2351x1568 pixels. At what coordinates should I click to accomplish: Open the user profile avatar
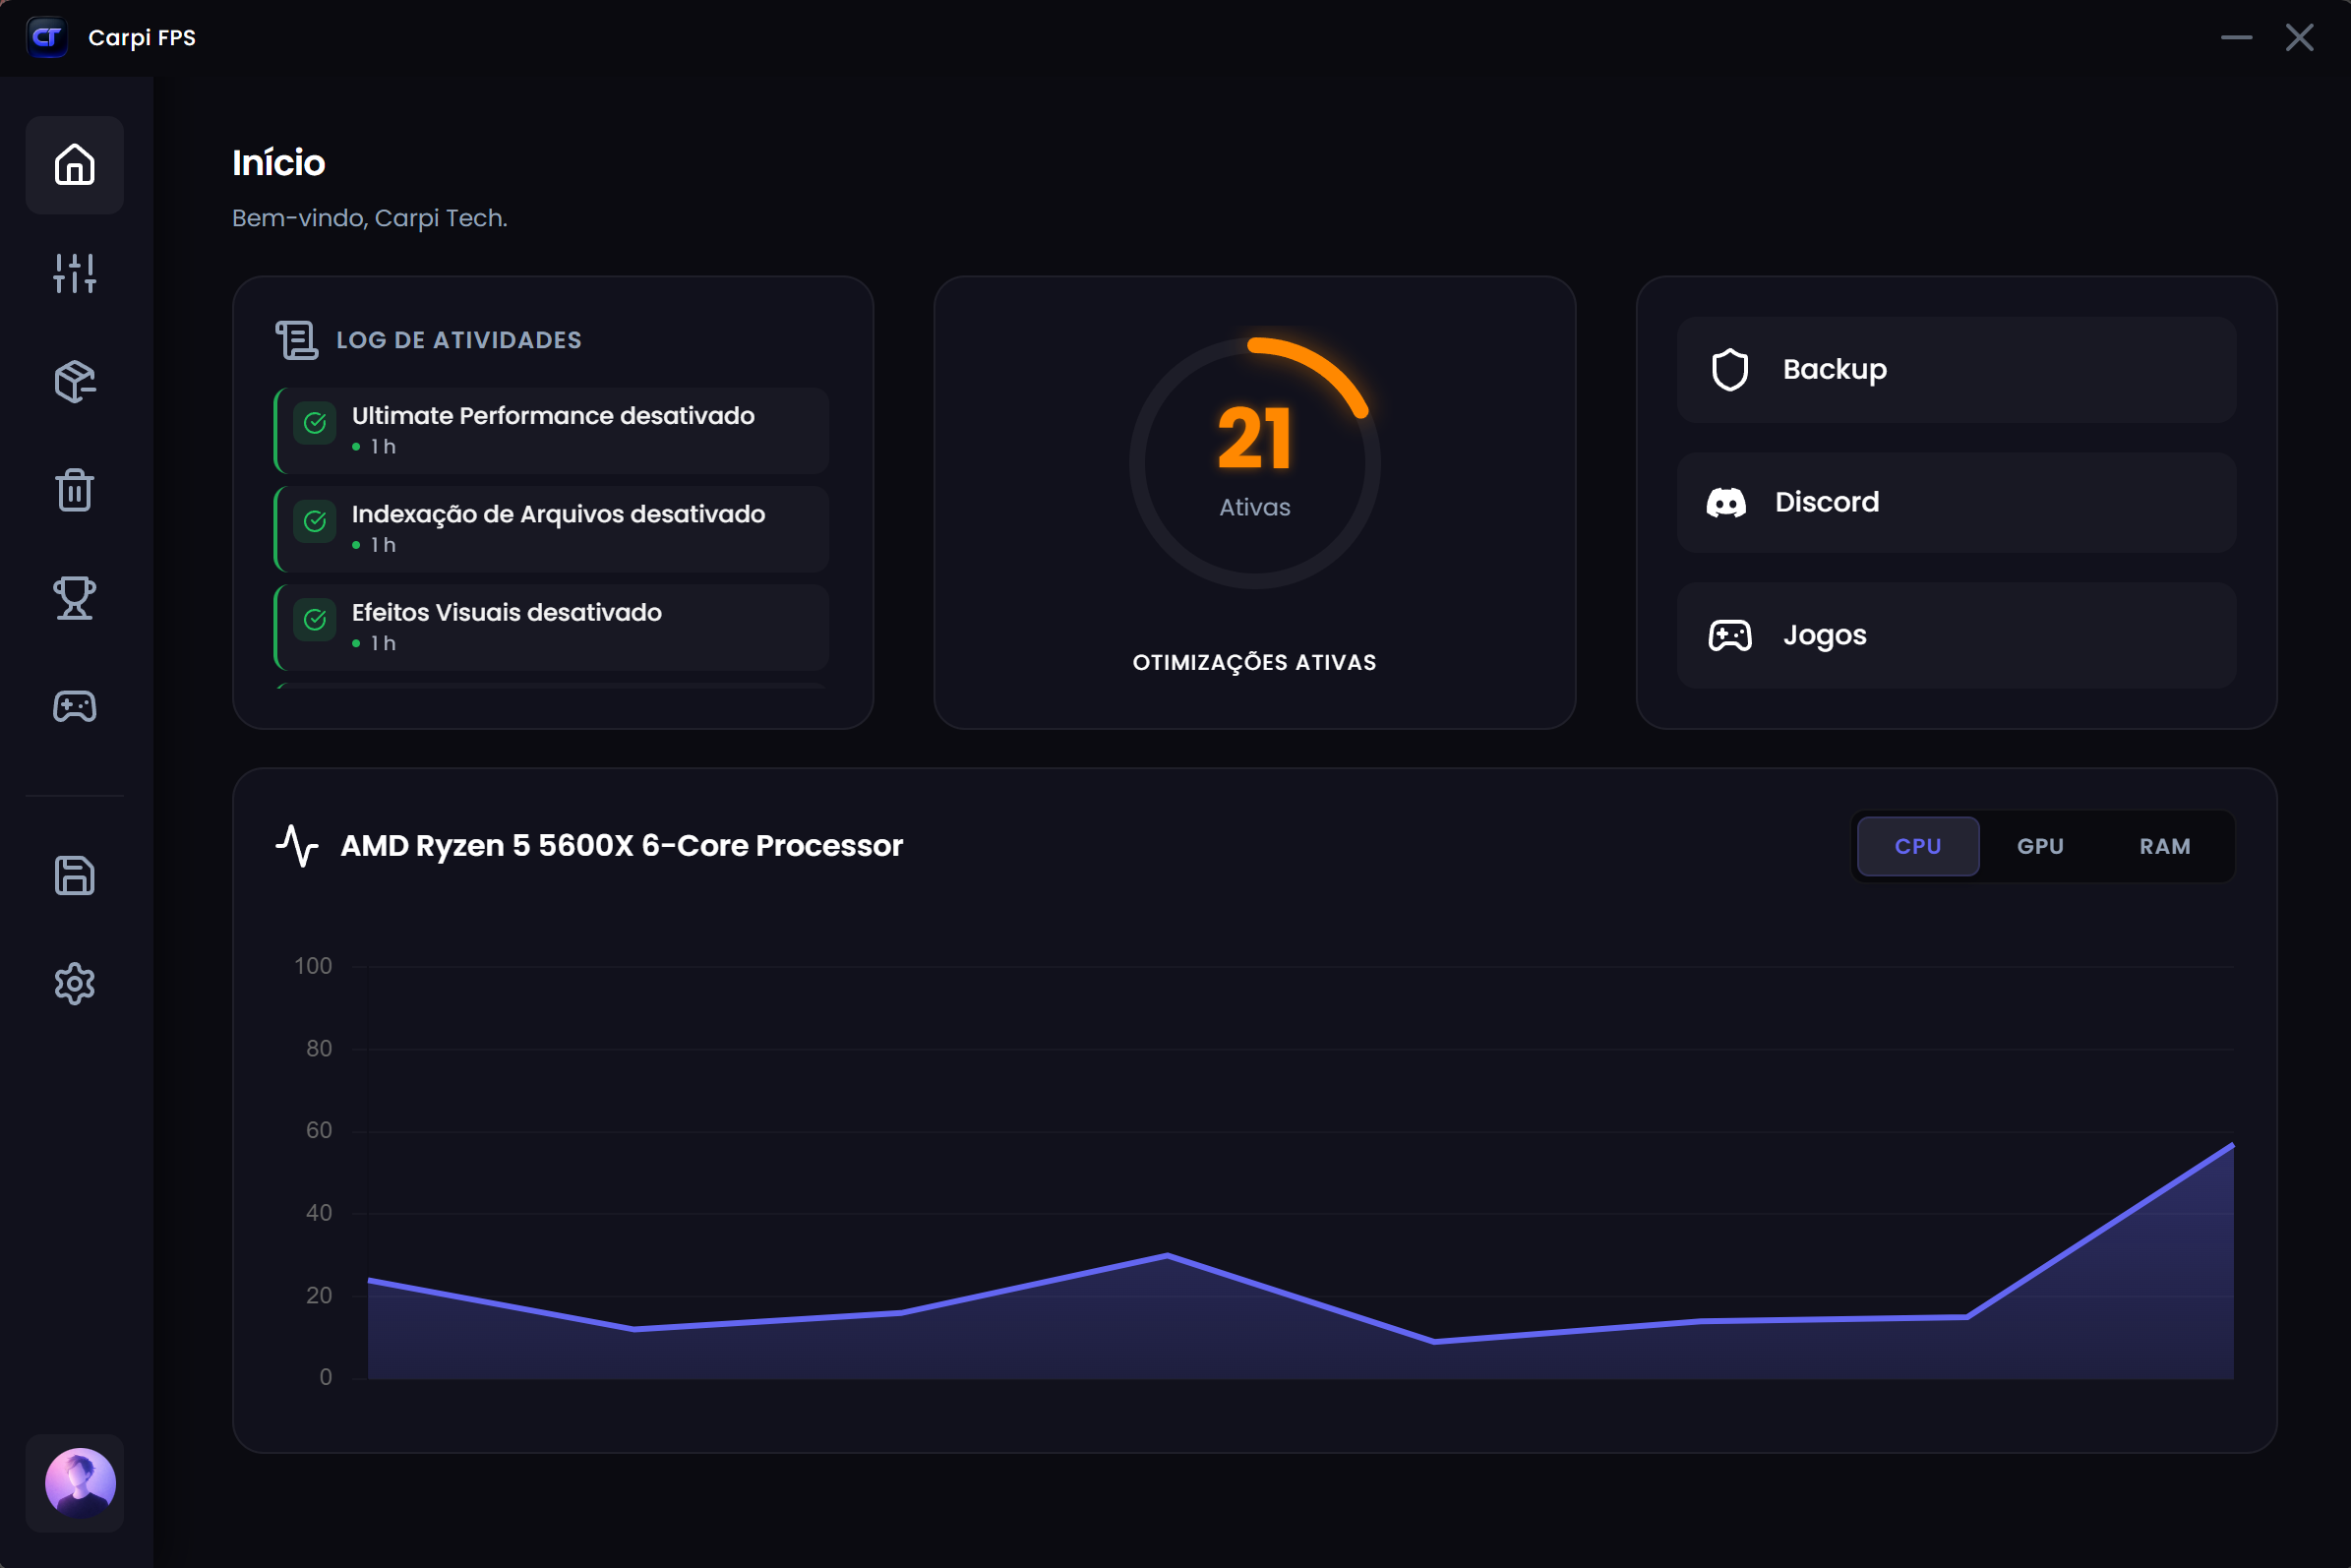[75, 1483]
